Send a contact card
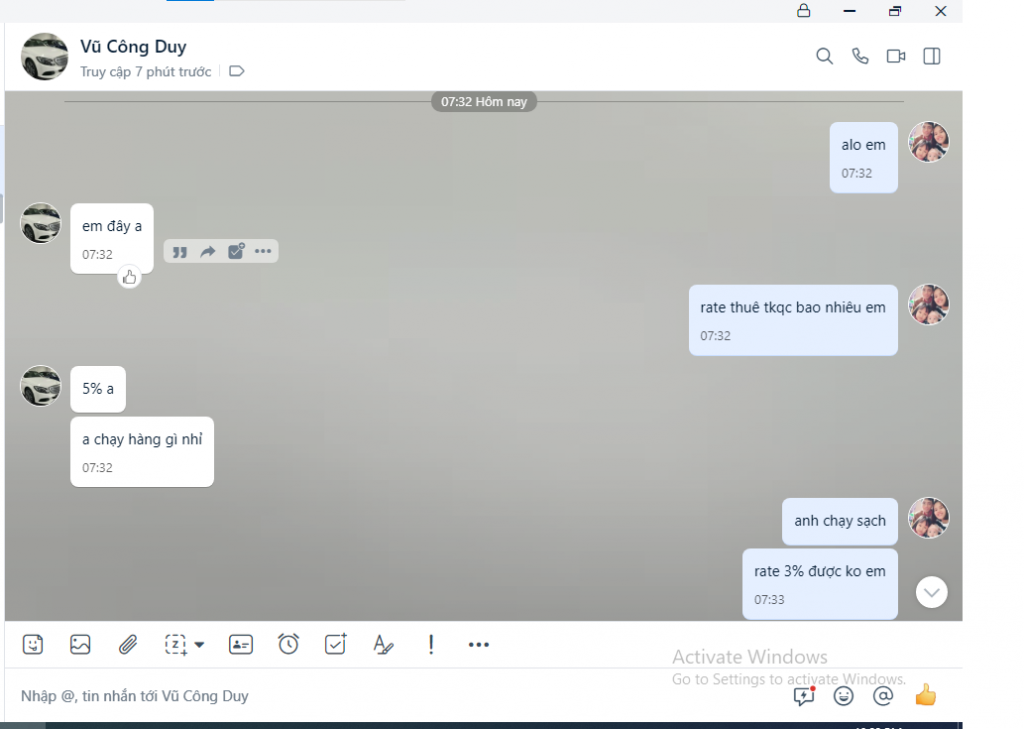Screen dimensions: 1024x729 [241, 645]
